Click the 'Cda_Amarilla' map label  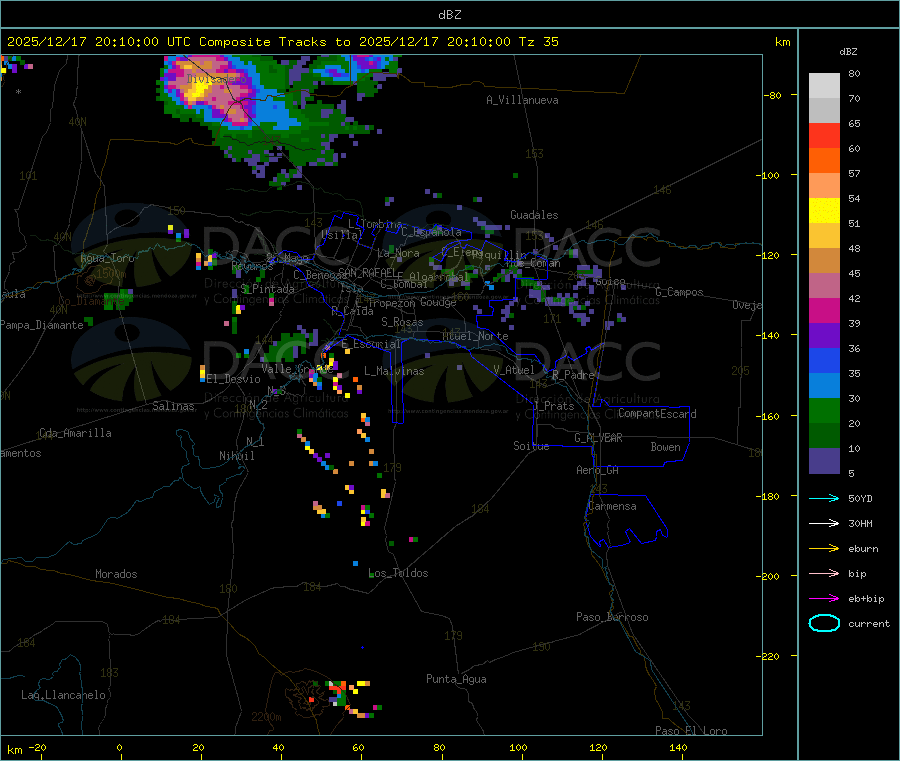[x=75, y=433]
